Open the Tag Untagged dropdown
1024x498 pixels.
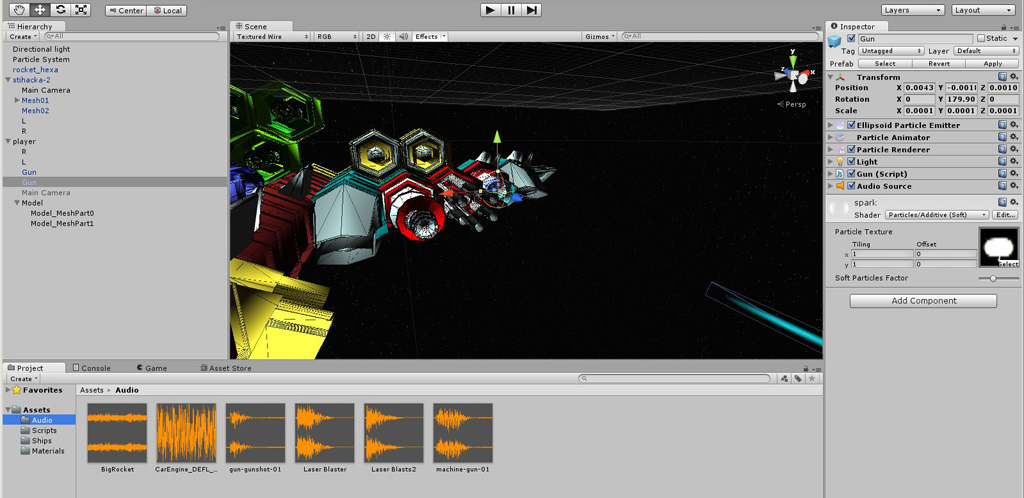[891, 50]
